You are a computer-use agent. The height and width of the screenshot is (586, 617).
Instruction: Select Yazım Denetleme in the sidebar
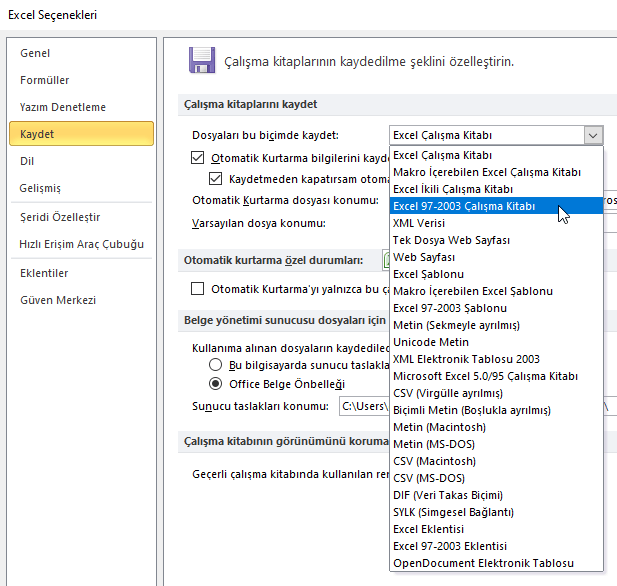[81, 107]
